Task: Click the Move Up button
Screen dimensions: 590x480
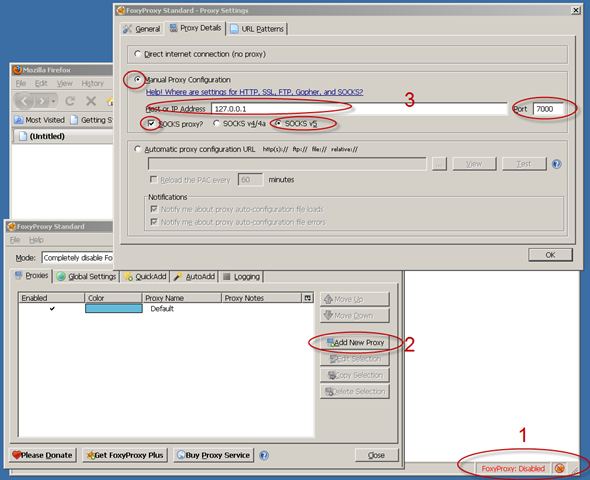Action: 355,299
